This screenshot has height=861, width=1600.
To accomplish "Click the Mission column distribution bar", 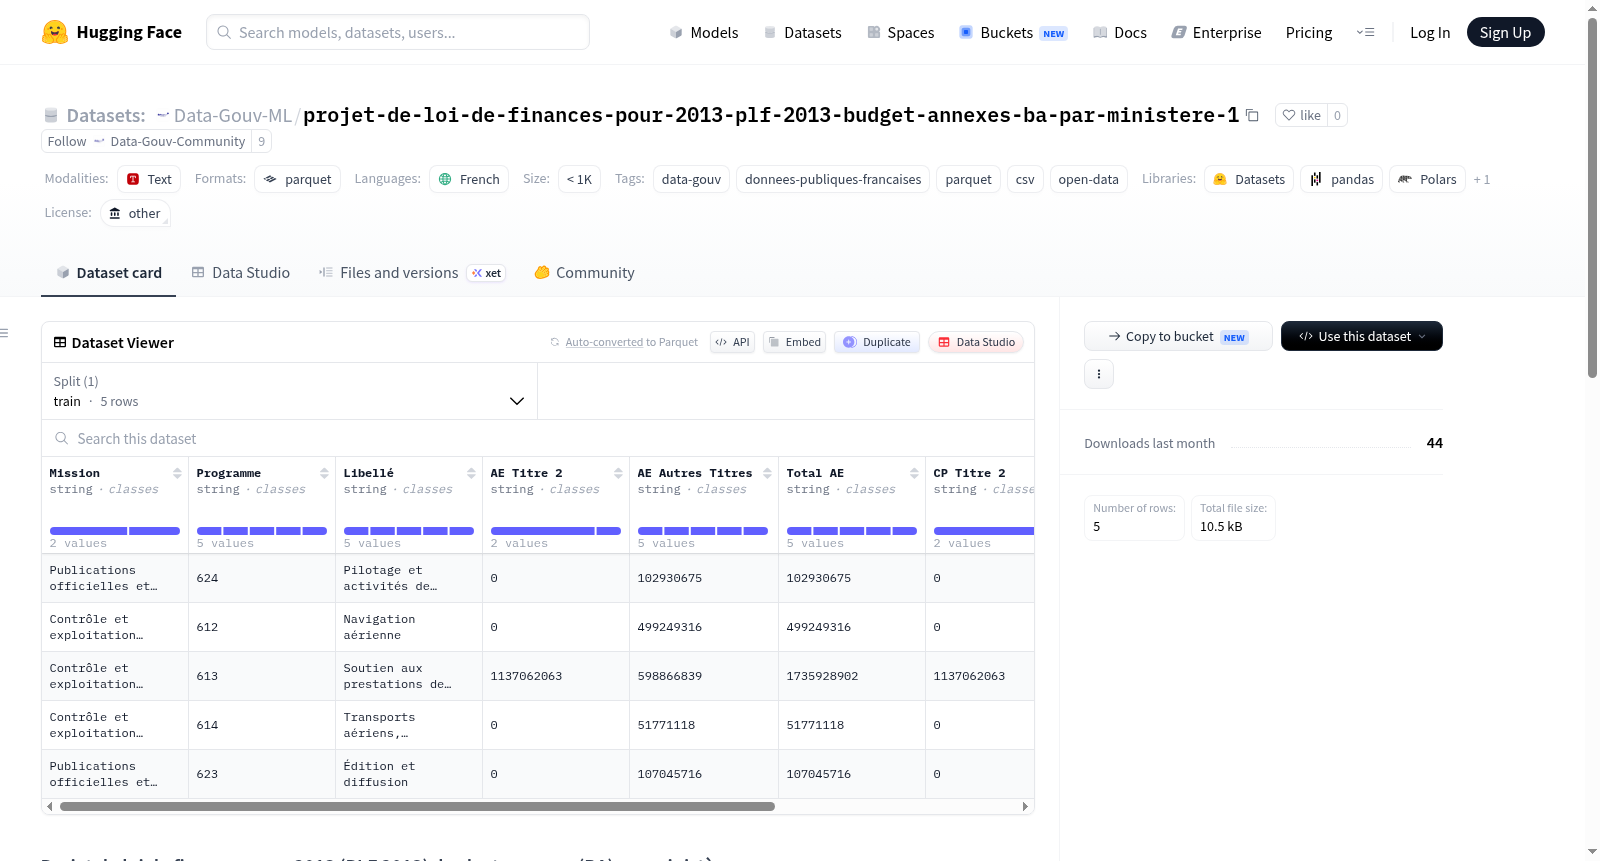I will [115, 531].
